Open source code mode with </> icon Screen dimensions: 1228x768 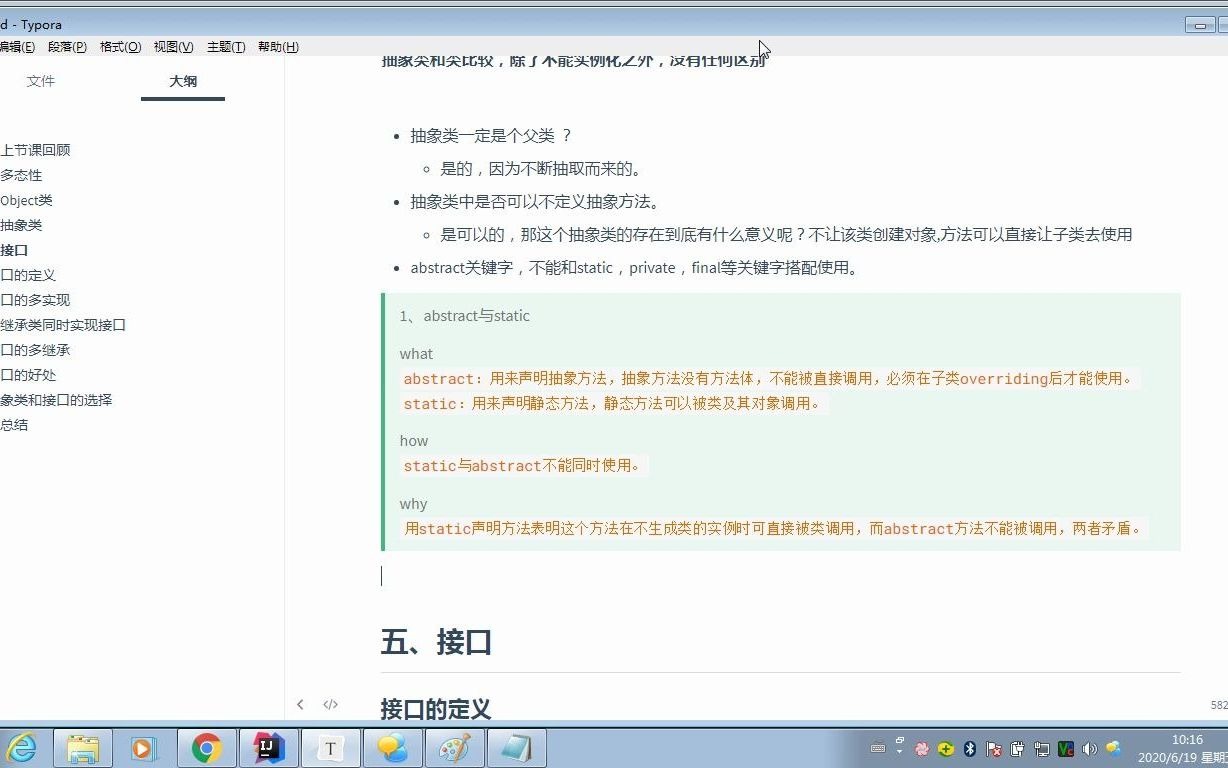(330, 704)
